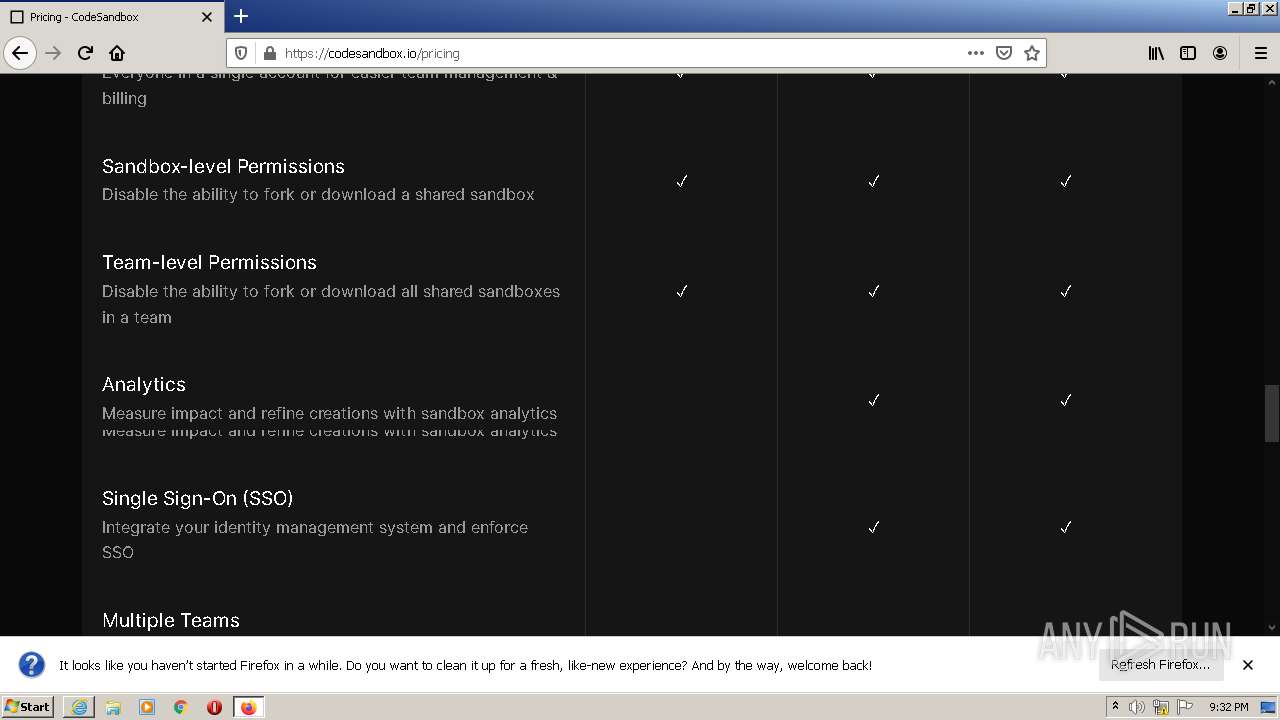Select the Pricing - CodeSandbox tab
The width and height of the screenshot is (1280, 720).
(x=111, y=17)
